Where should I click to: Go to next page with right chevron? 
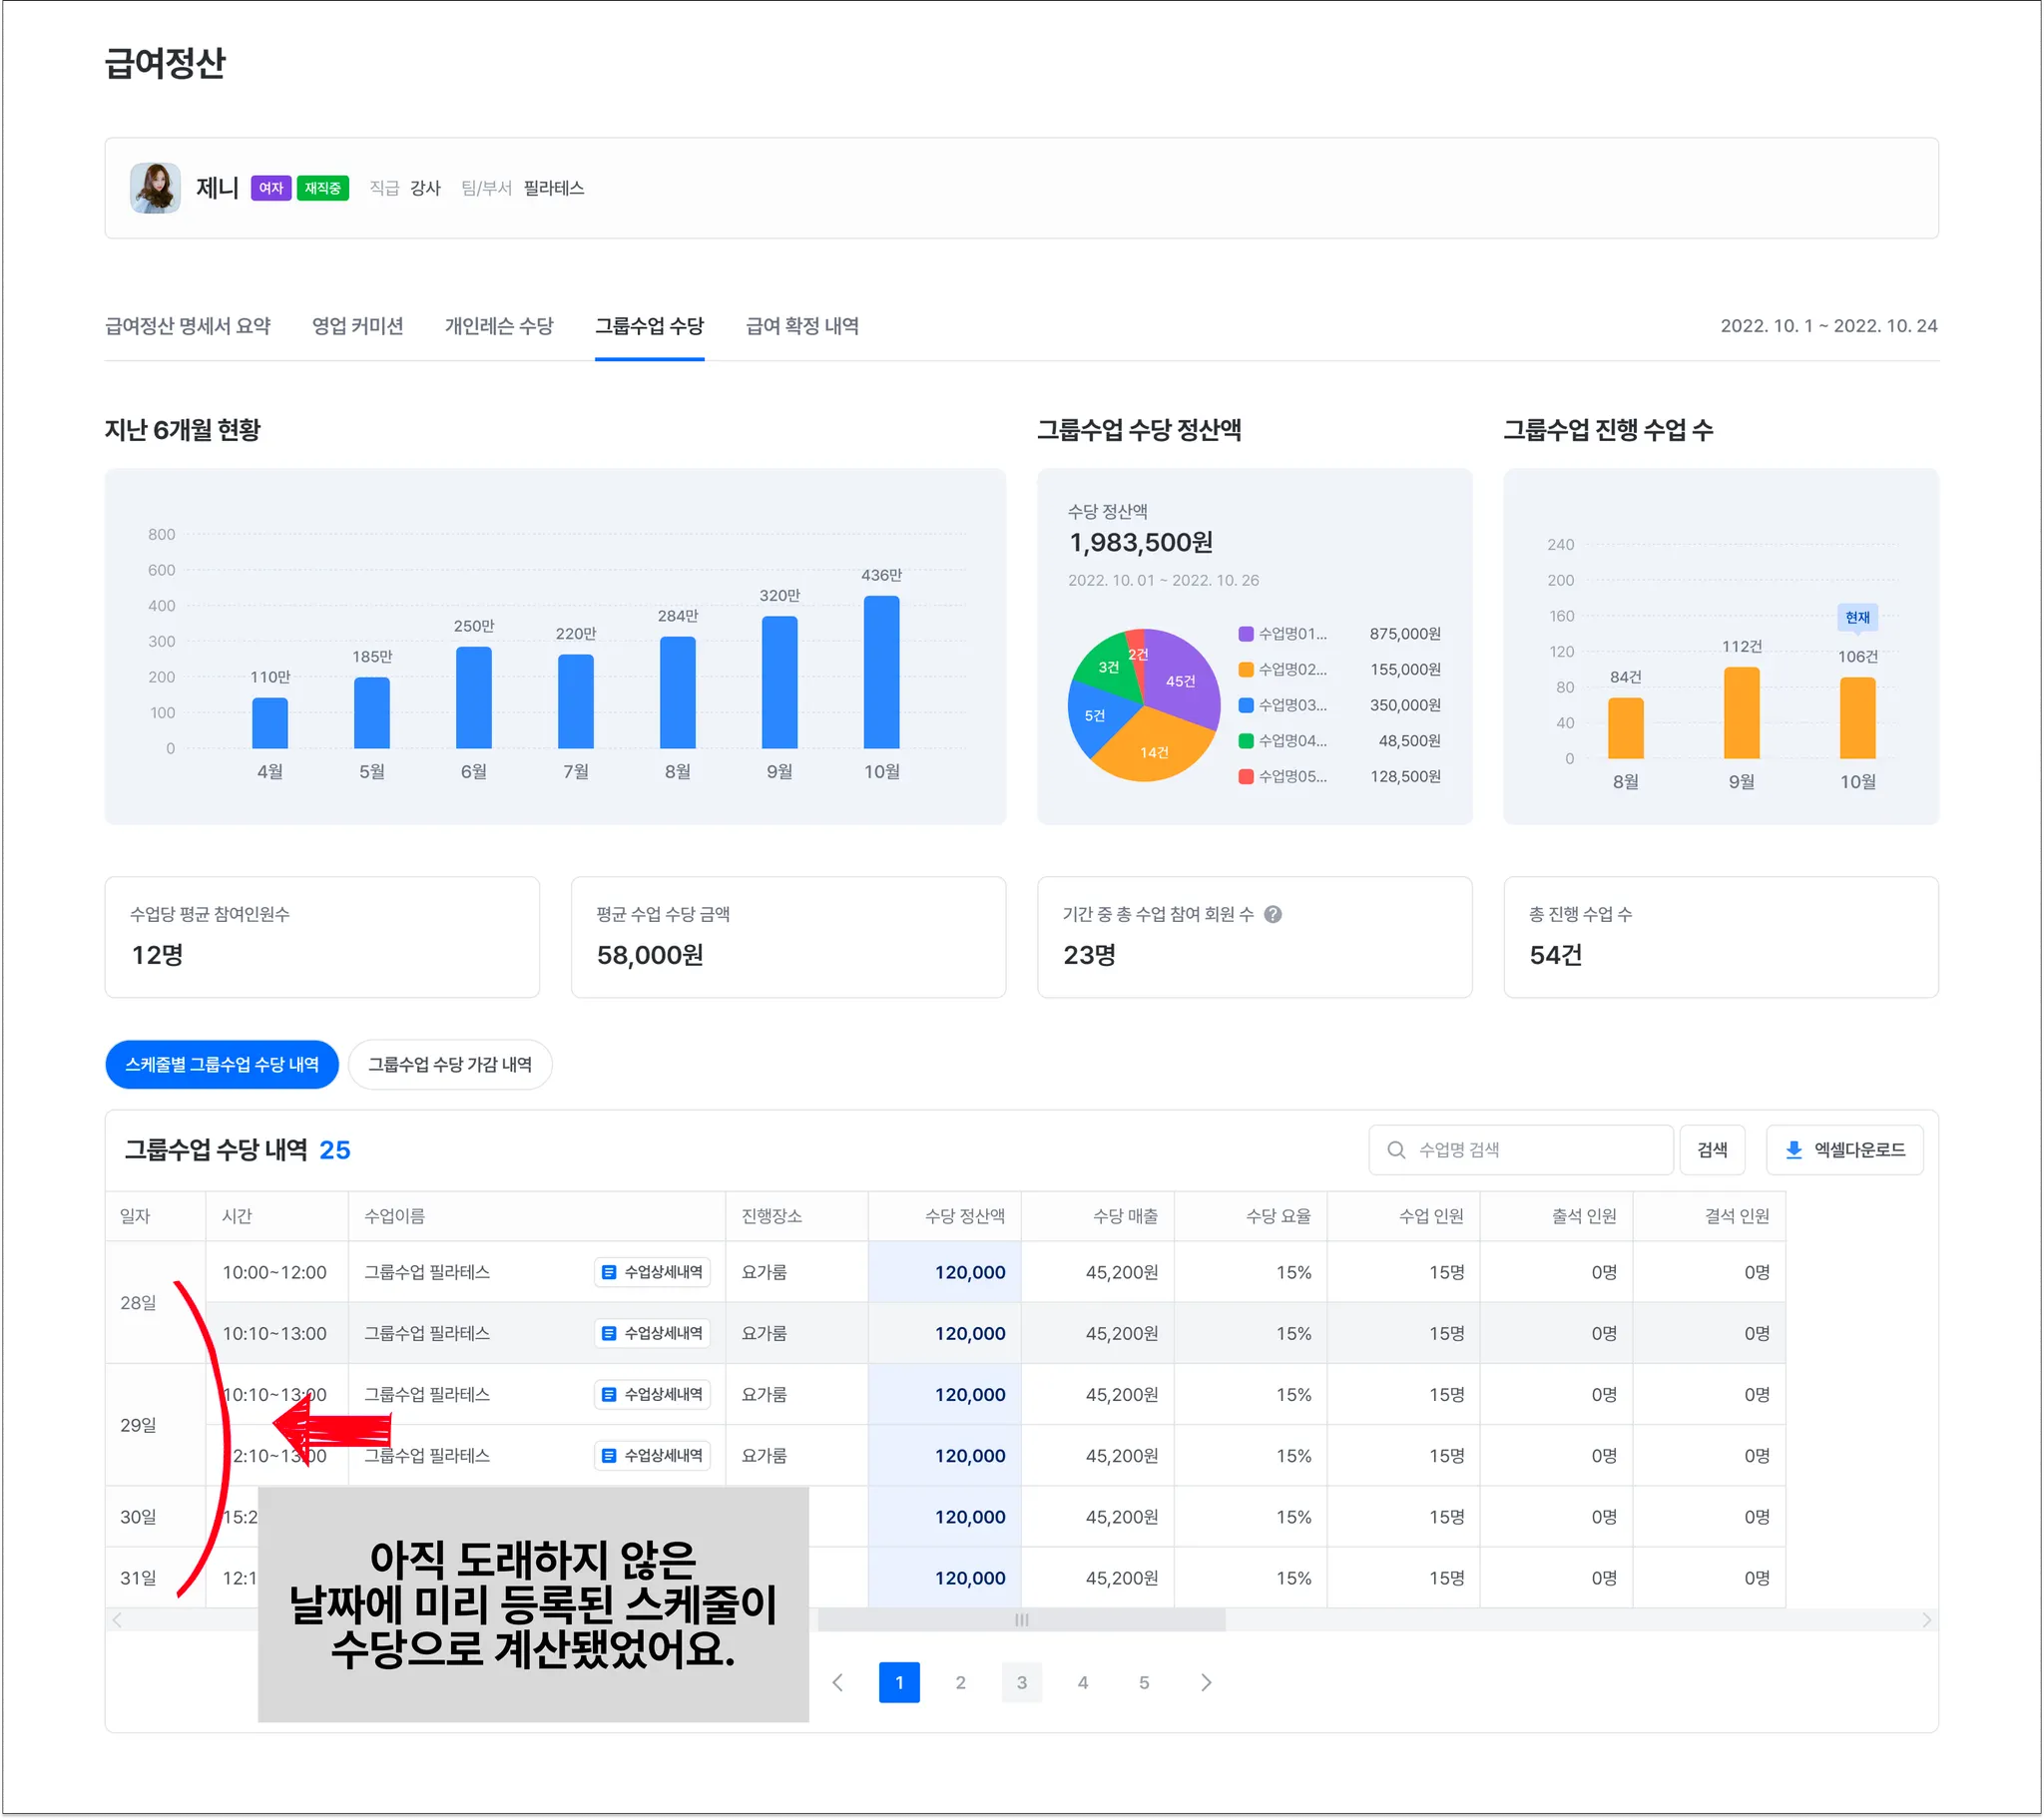[x=1205, y=1682]
